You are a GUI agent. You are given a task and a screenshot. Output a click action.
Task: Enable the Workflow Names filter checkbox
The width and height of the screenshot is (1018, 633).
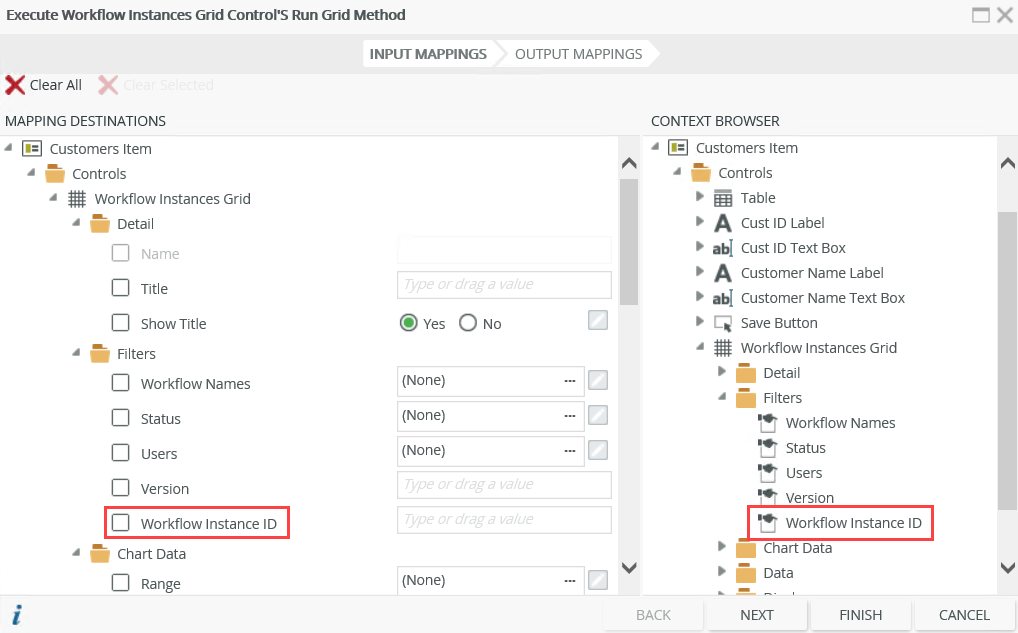tap(121, 383)
